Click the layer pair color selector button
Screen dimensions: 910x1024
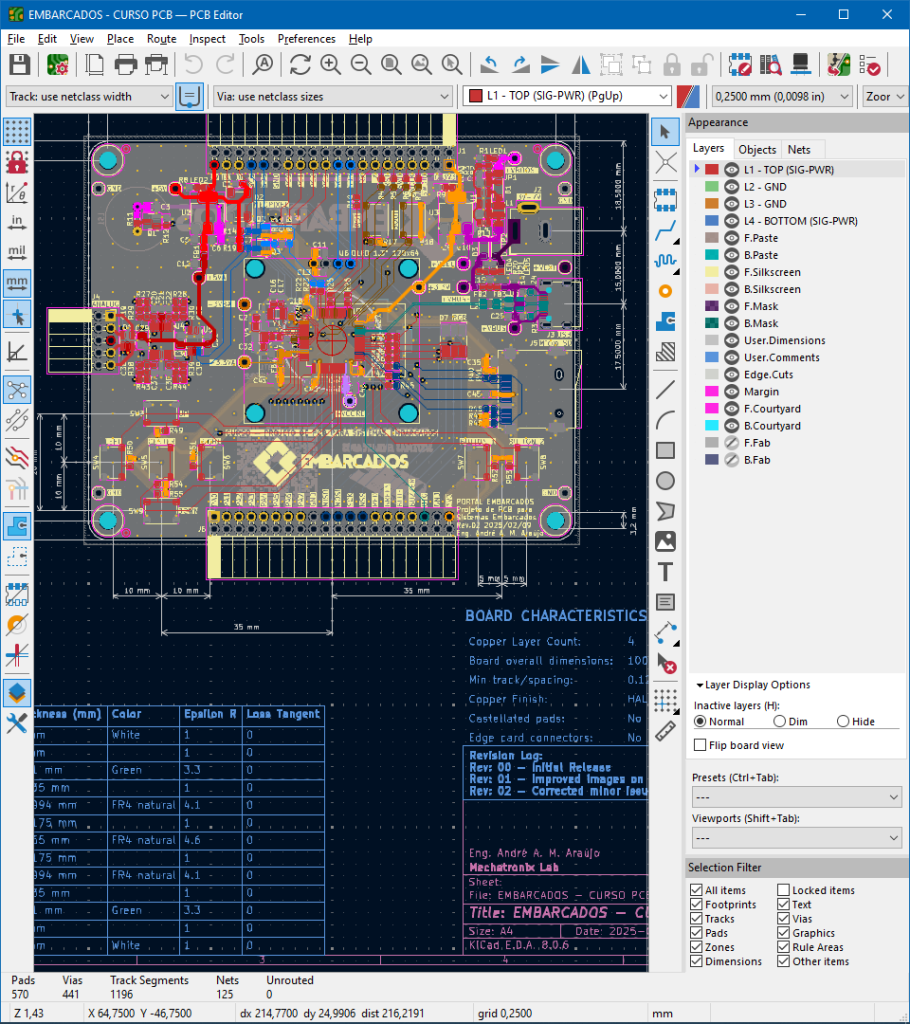[688, 97]
